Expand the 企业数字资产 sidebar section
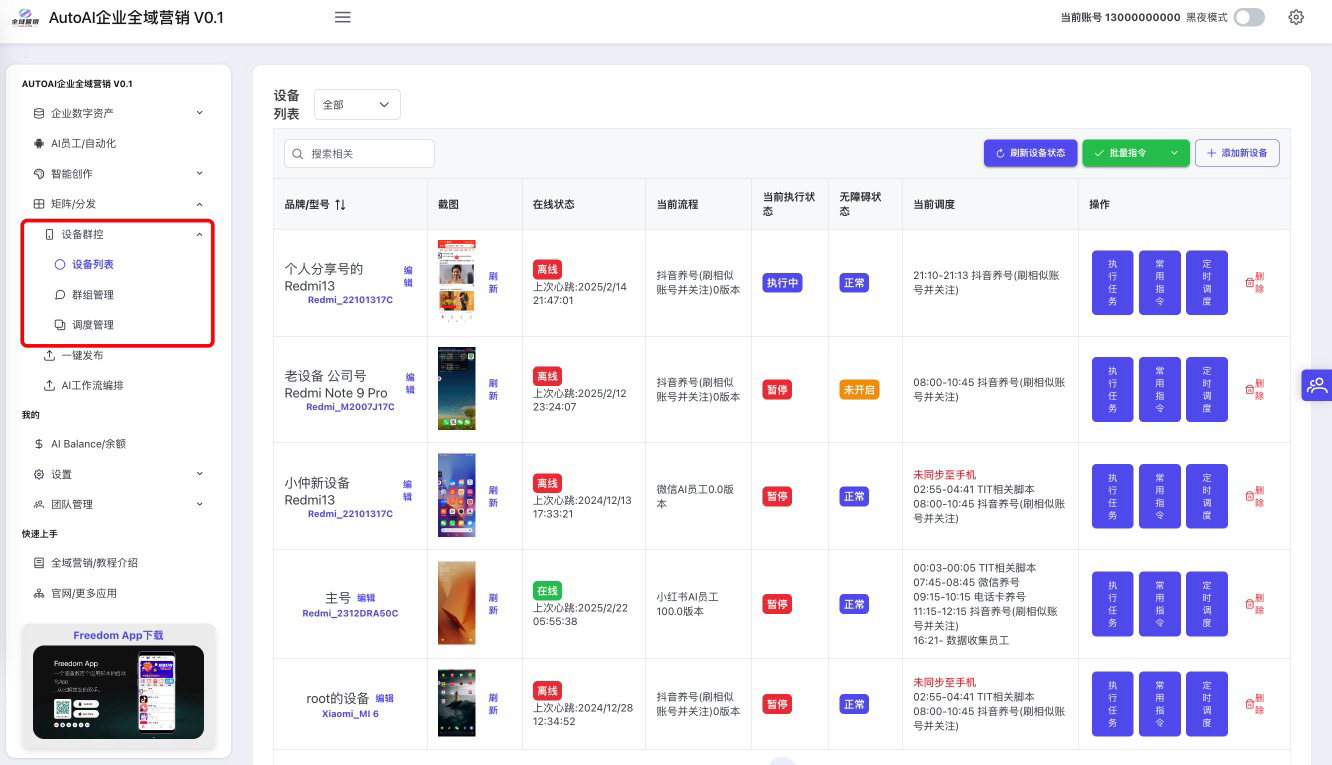Screen dimensions: 1332x765 click(119, 114)
